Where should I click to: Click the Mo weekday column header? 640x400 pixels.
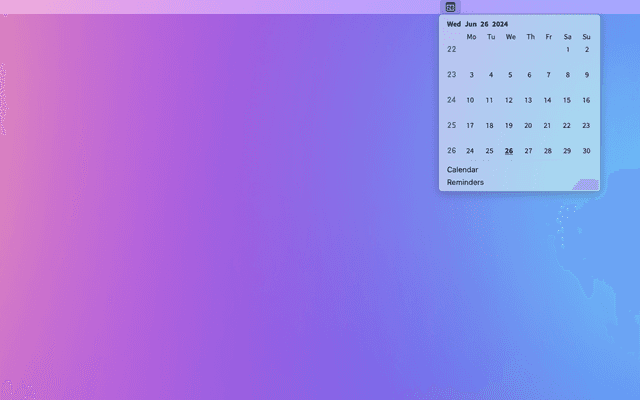click(x=471, y=37)
